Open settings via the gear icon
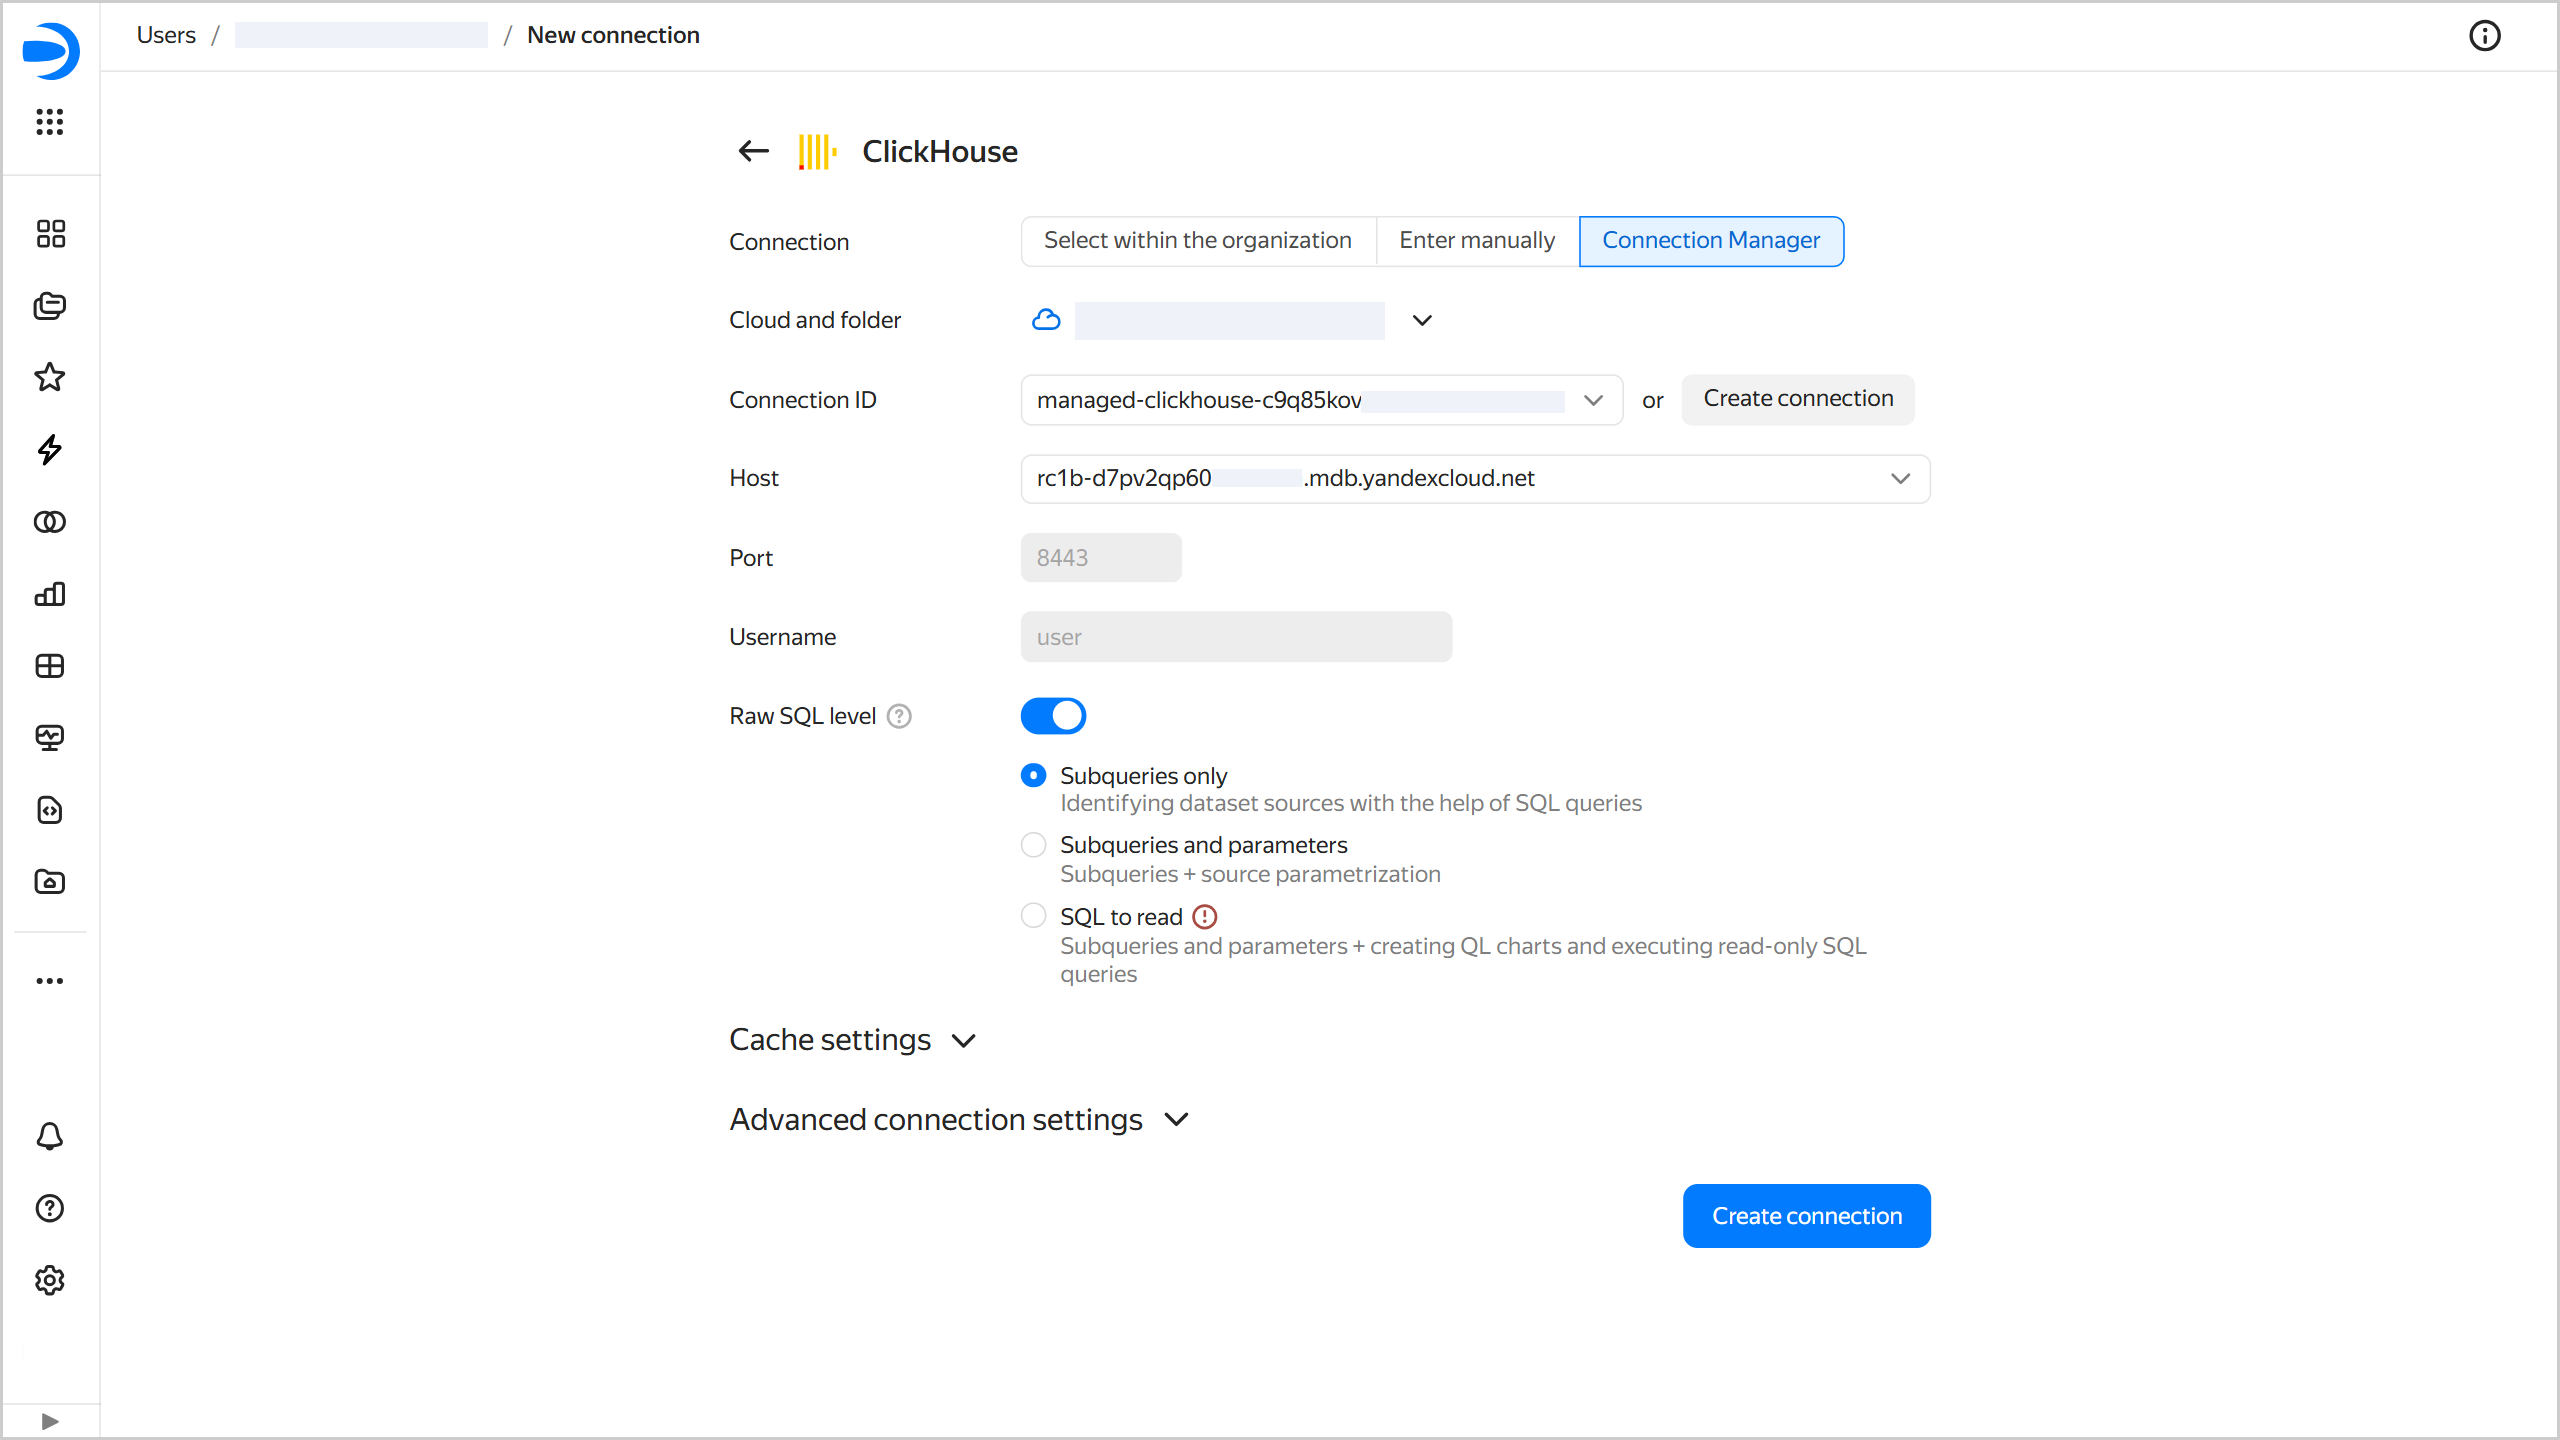2560x1440 pixels. pos(50,1280)
